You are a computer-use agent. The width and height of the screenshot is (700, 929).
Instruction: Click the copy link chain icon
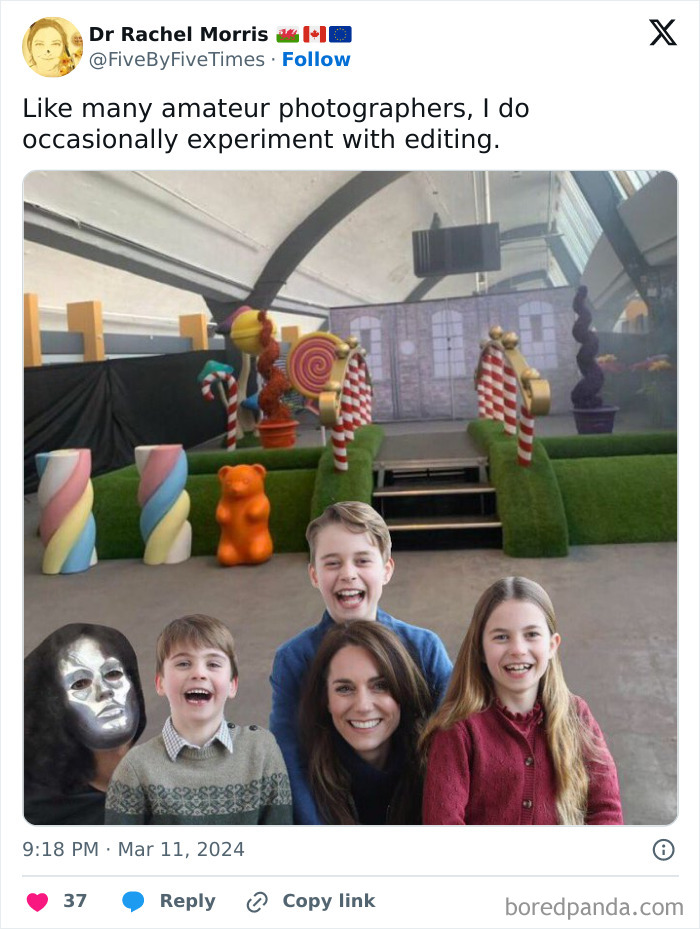pos(257,902)
